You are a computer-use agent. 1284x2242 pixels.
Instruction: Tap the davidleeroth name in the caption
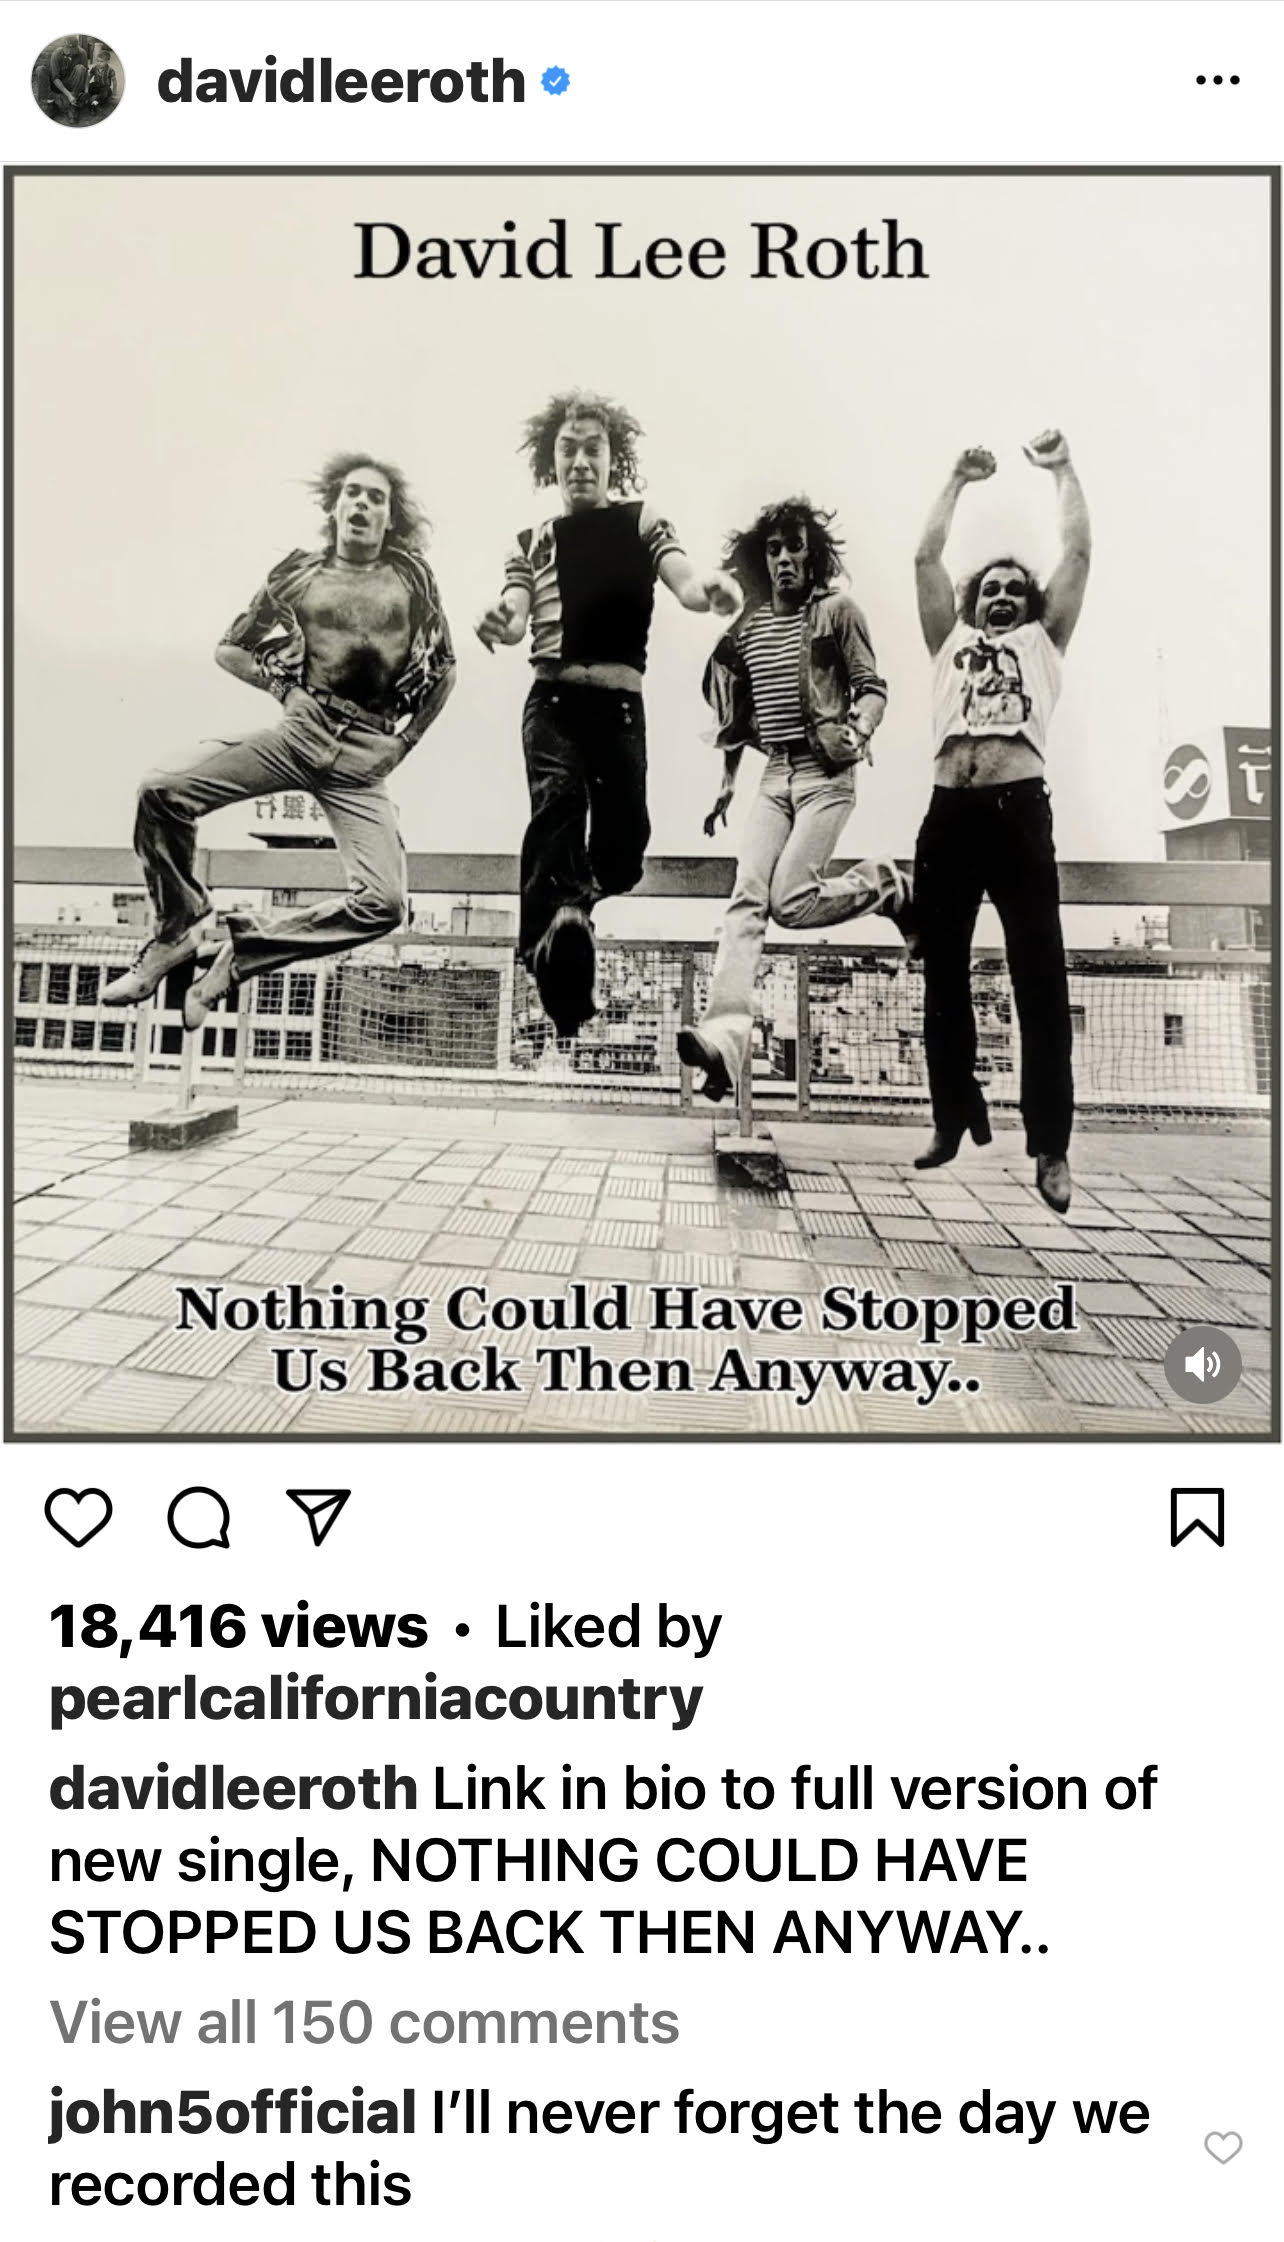pyautogui.click(x=233, y=1788)
